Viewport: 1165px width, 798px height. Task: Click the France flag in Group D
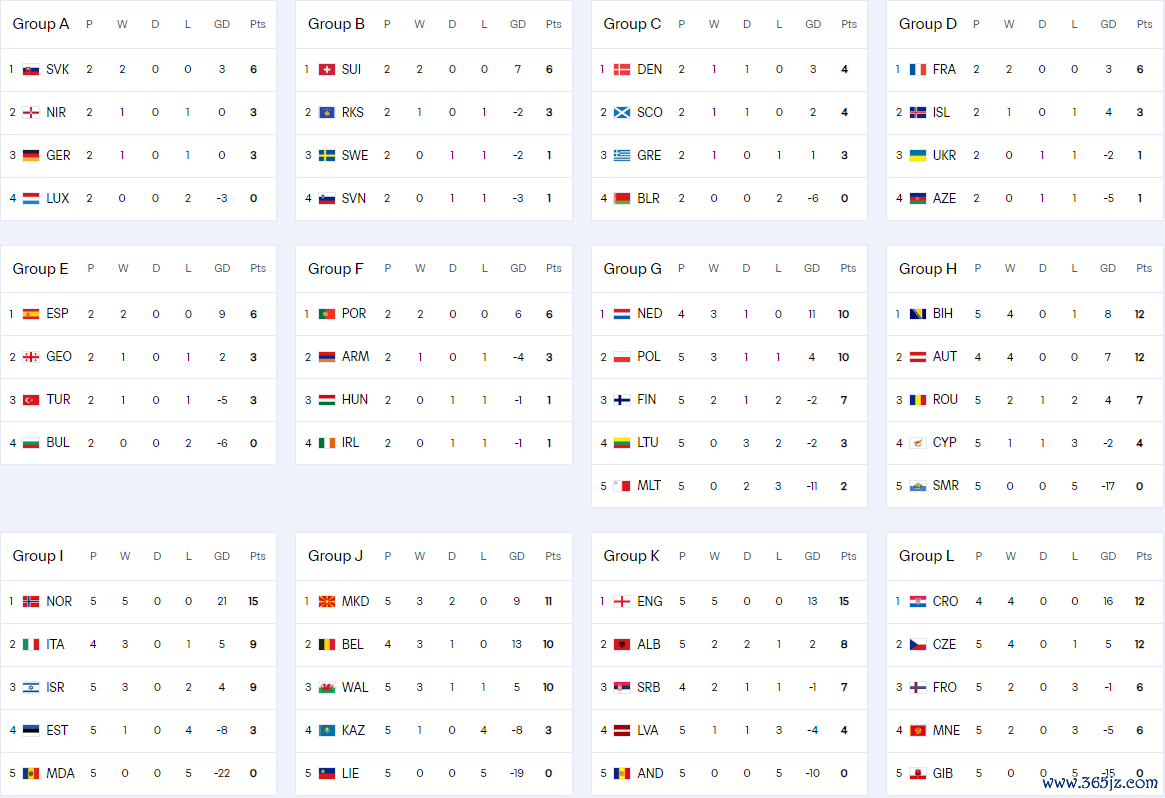pyautogui.click(x=917, y=70)
